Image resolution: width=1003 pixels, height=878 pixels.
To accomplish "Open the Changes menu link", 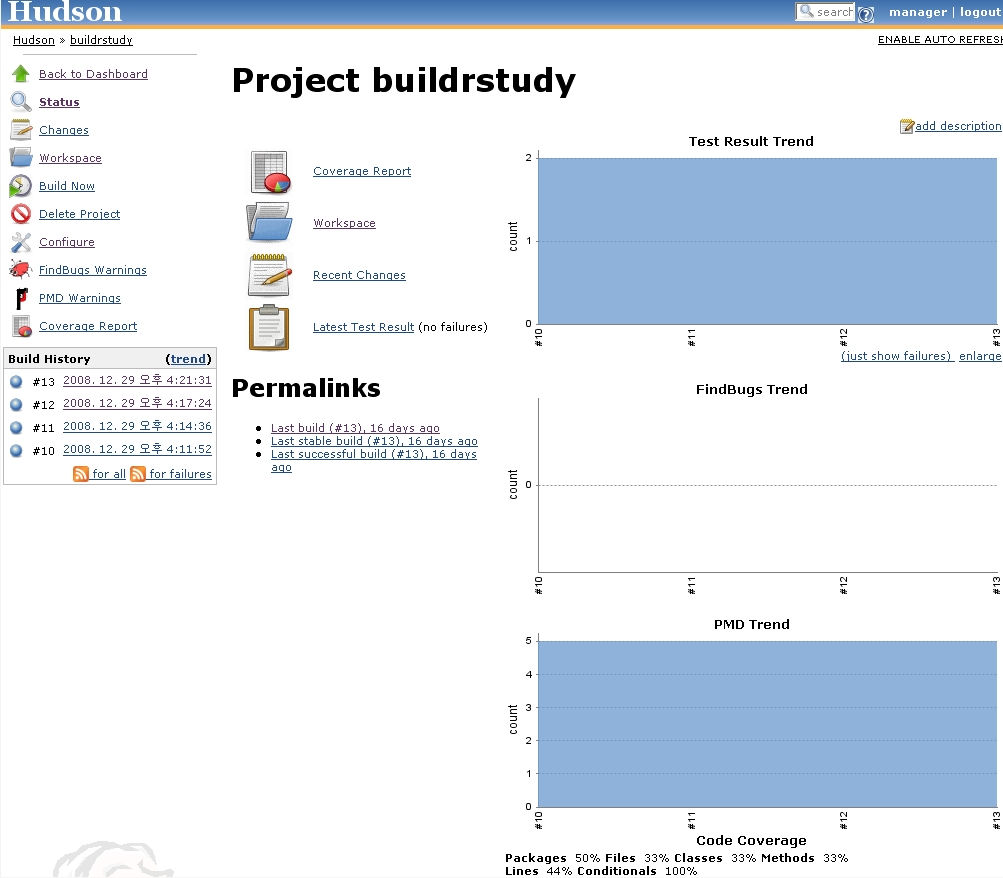I will coord(64,130).
